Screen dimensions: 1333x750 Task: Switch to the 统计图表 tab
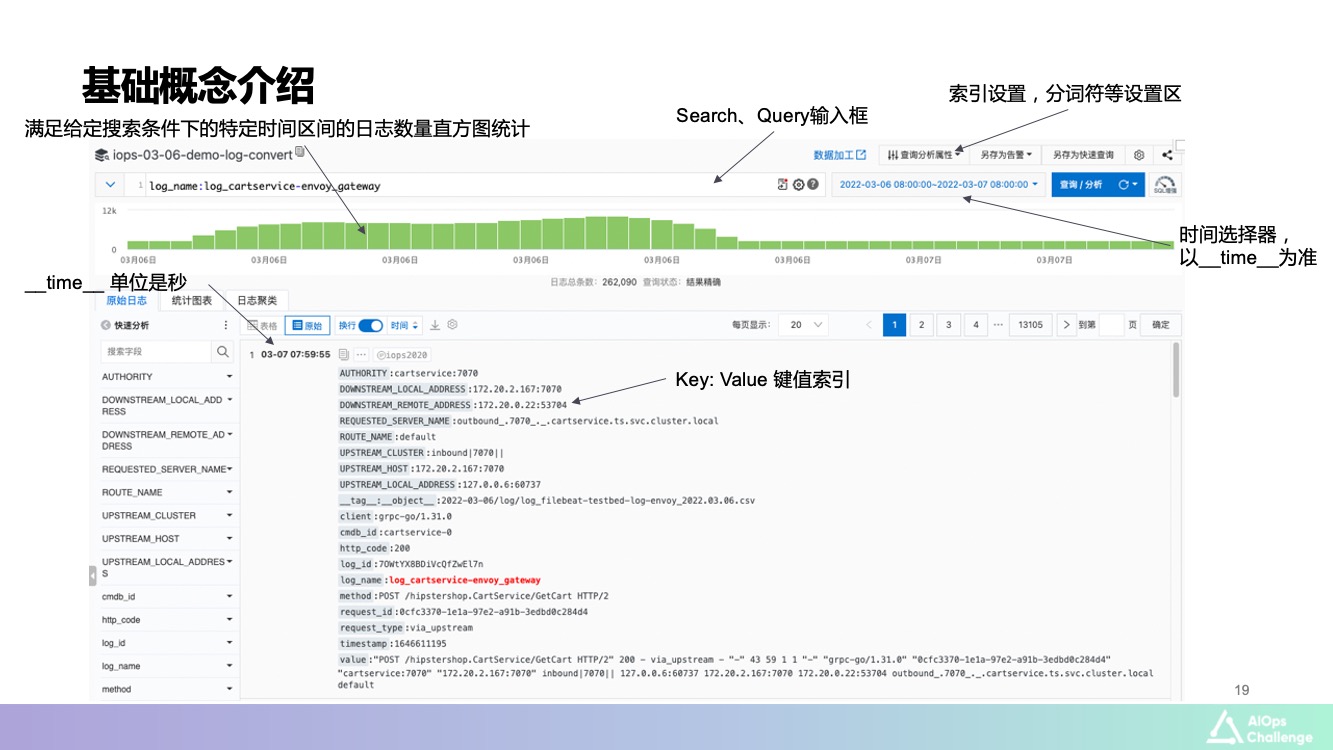pyautogui.click(x=191, y=300)
